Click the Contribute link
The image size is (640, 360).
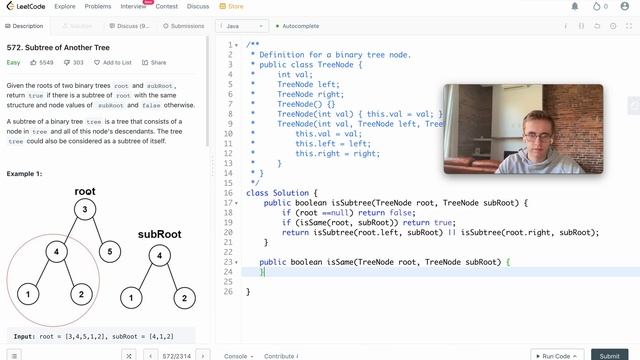281,356
